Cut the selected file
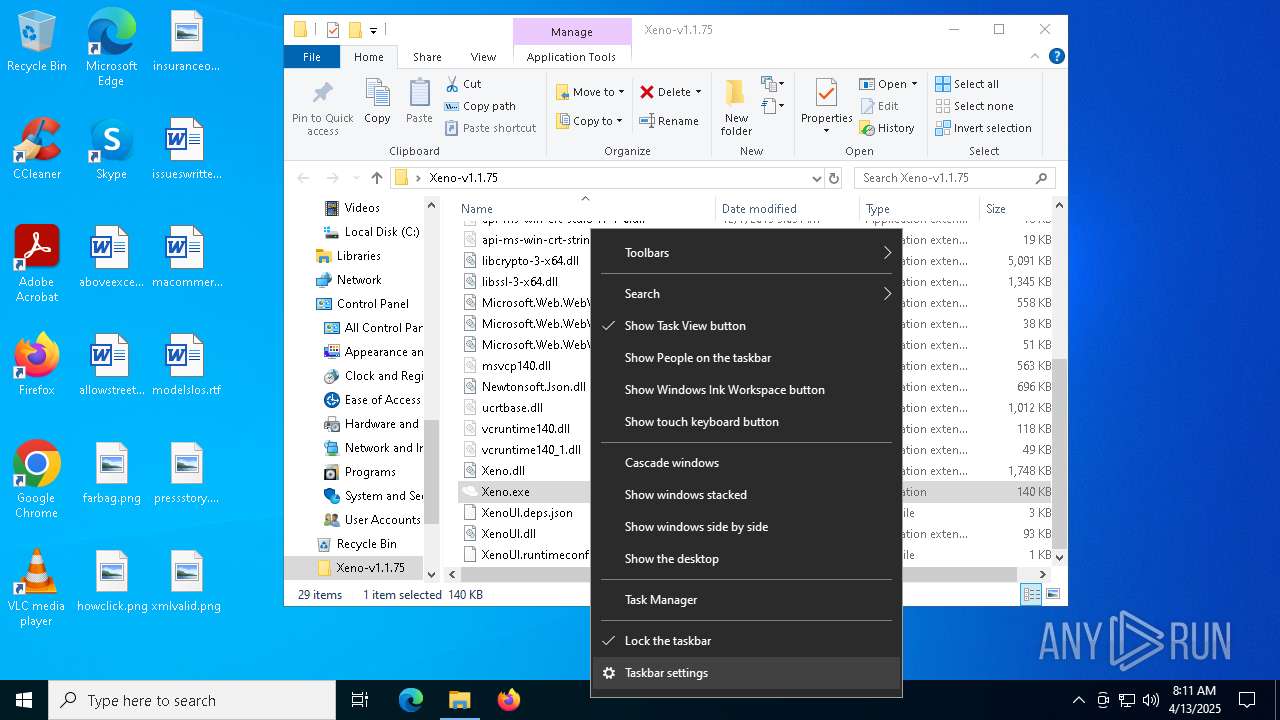 pos(463,84)
